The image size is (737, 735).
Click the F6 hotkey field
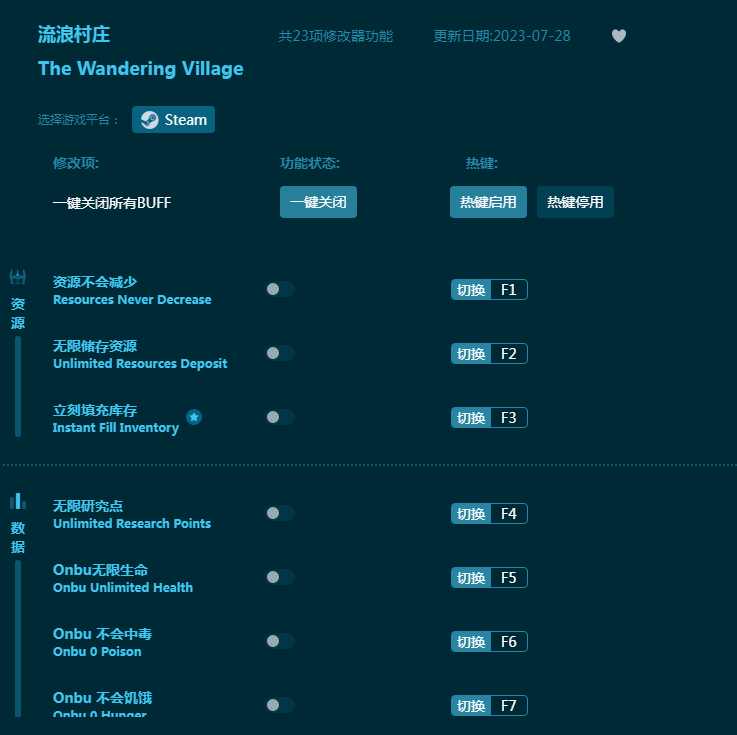pos(509,641)
